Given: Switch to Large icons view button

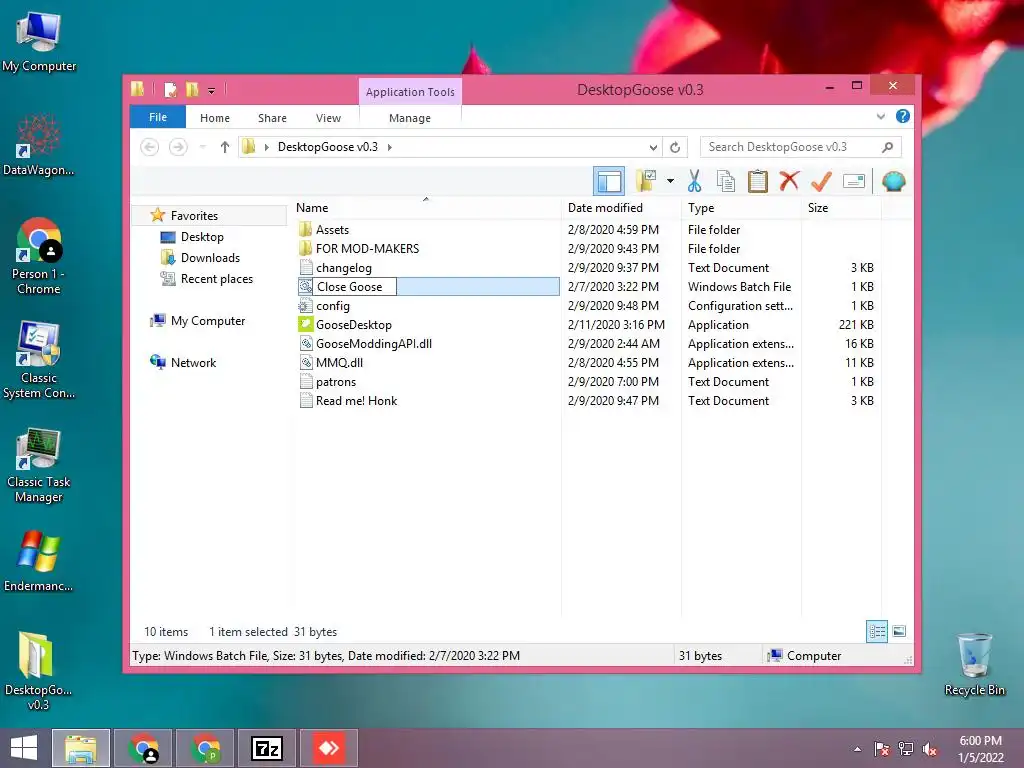Looking at the screenshot, I should coord(899,631).
